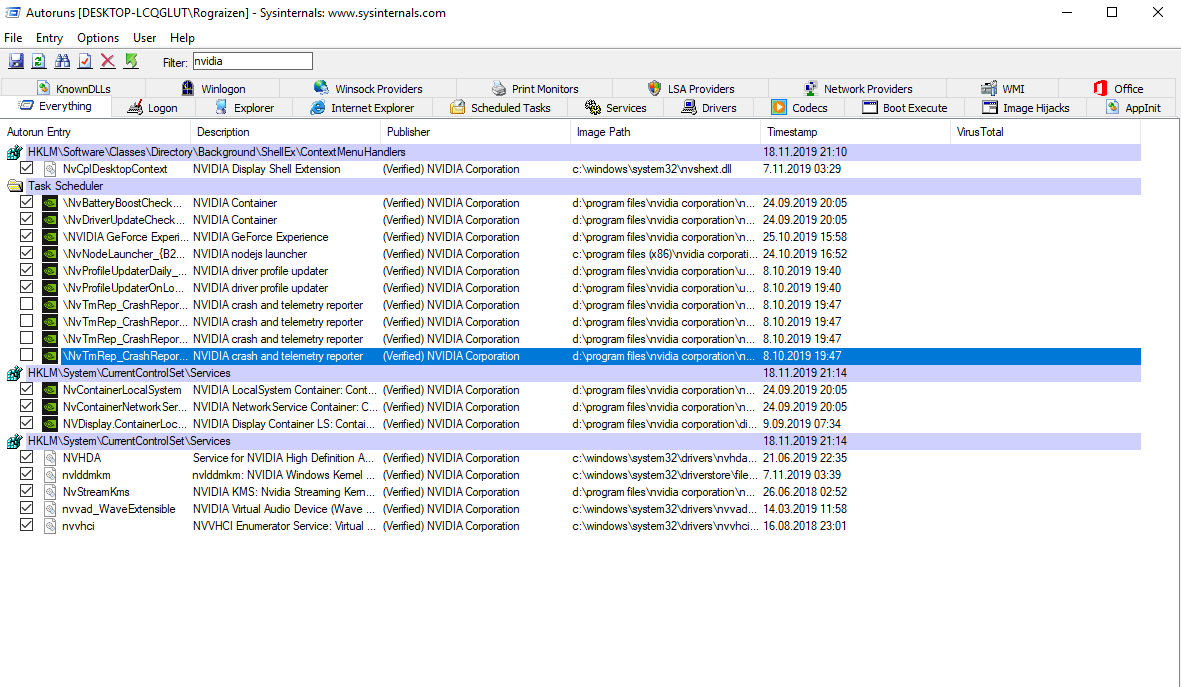
Task: Disable the NvProfileUpdaterOnLo task checkbox
Action: click(26, 287)
